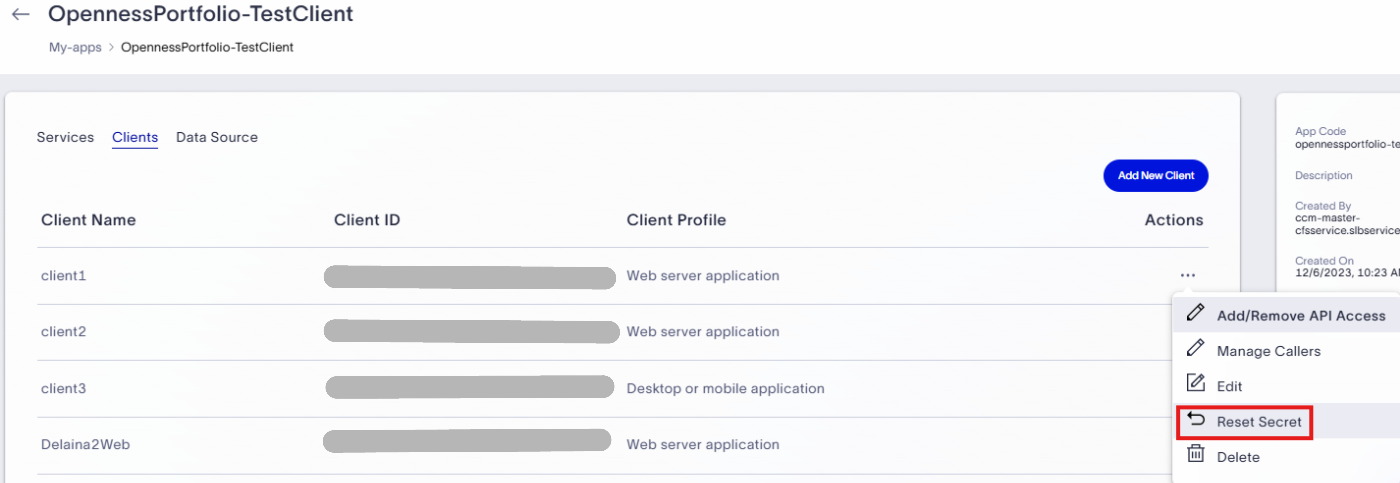
Task: Click Delaina2Web's Web server application profile
Action: coord(703,444)
